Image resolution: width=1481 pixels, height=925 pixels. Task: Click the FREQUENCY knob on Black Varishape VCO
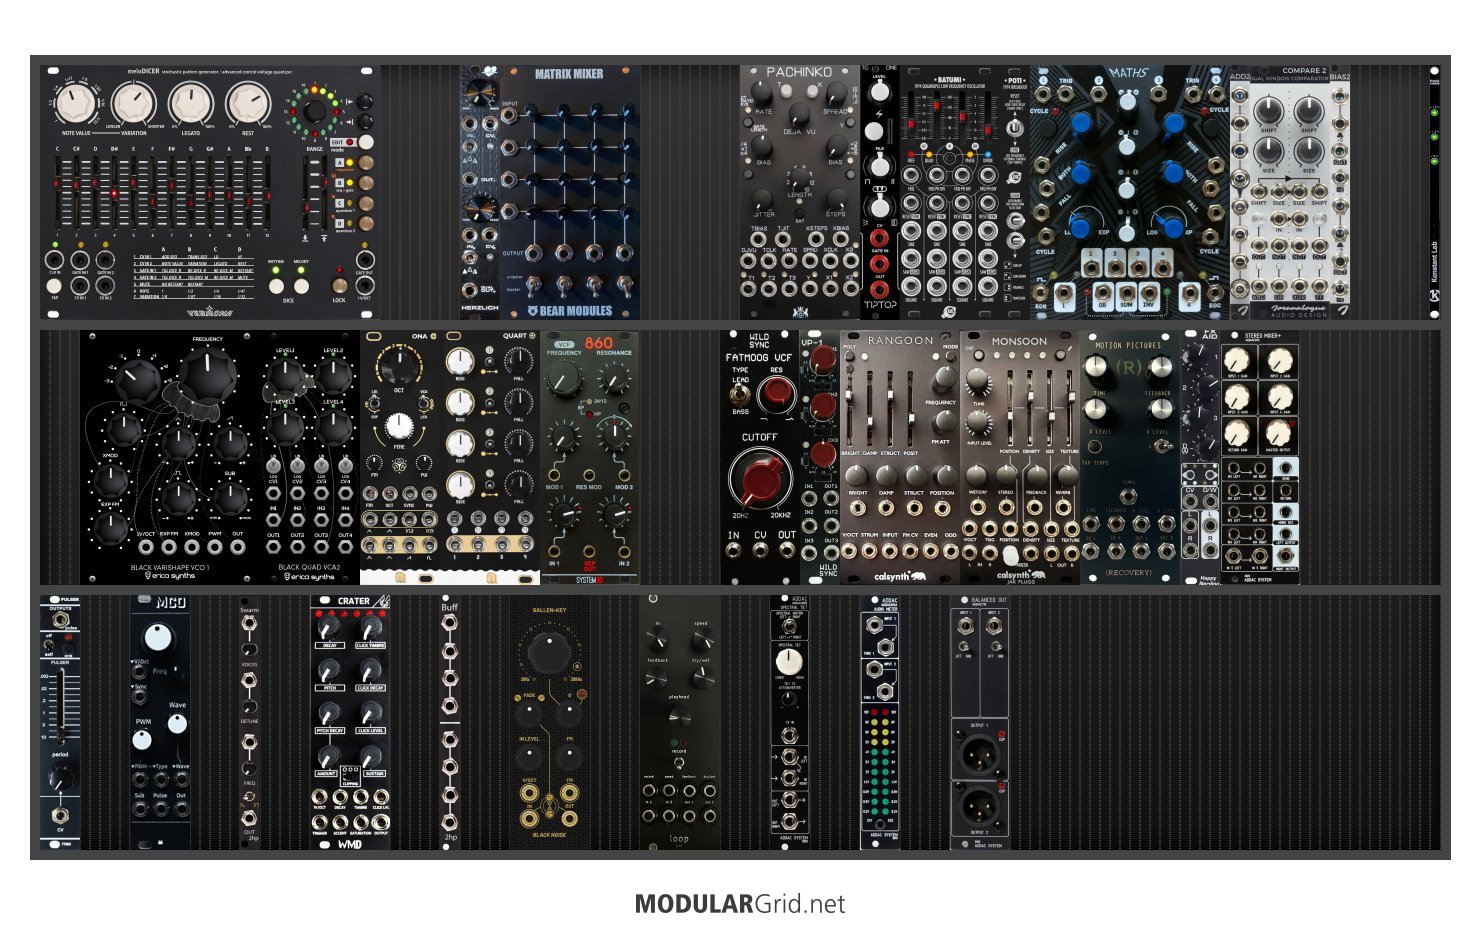click(x=207, y=375)
